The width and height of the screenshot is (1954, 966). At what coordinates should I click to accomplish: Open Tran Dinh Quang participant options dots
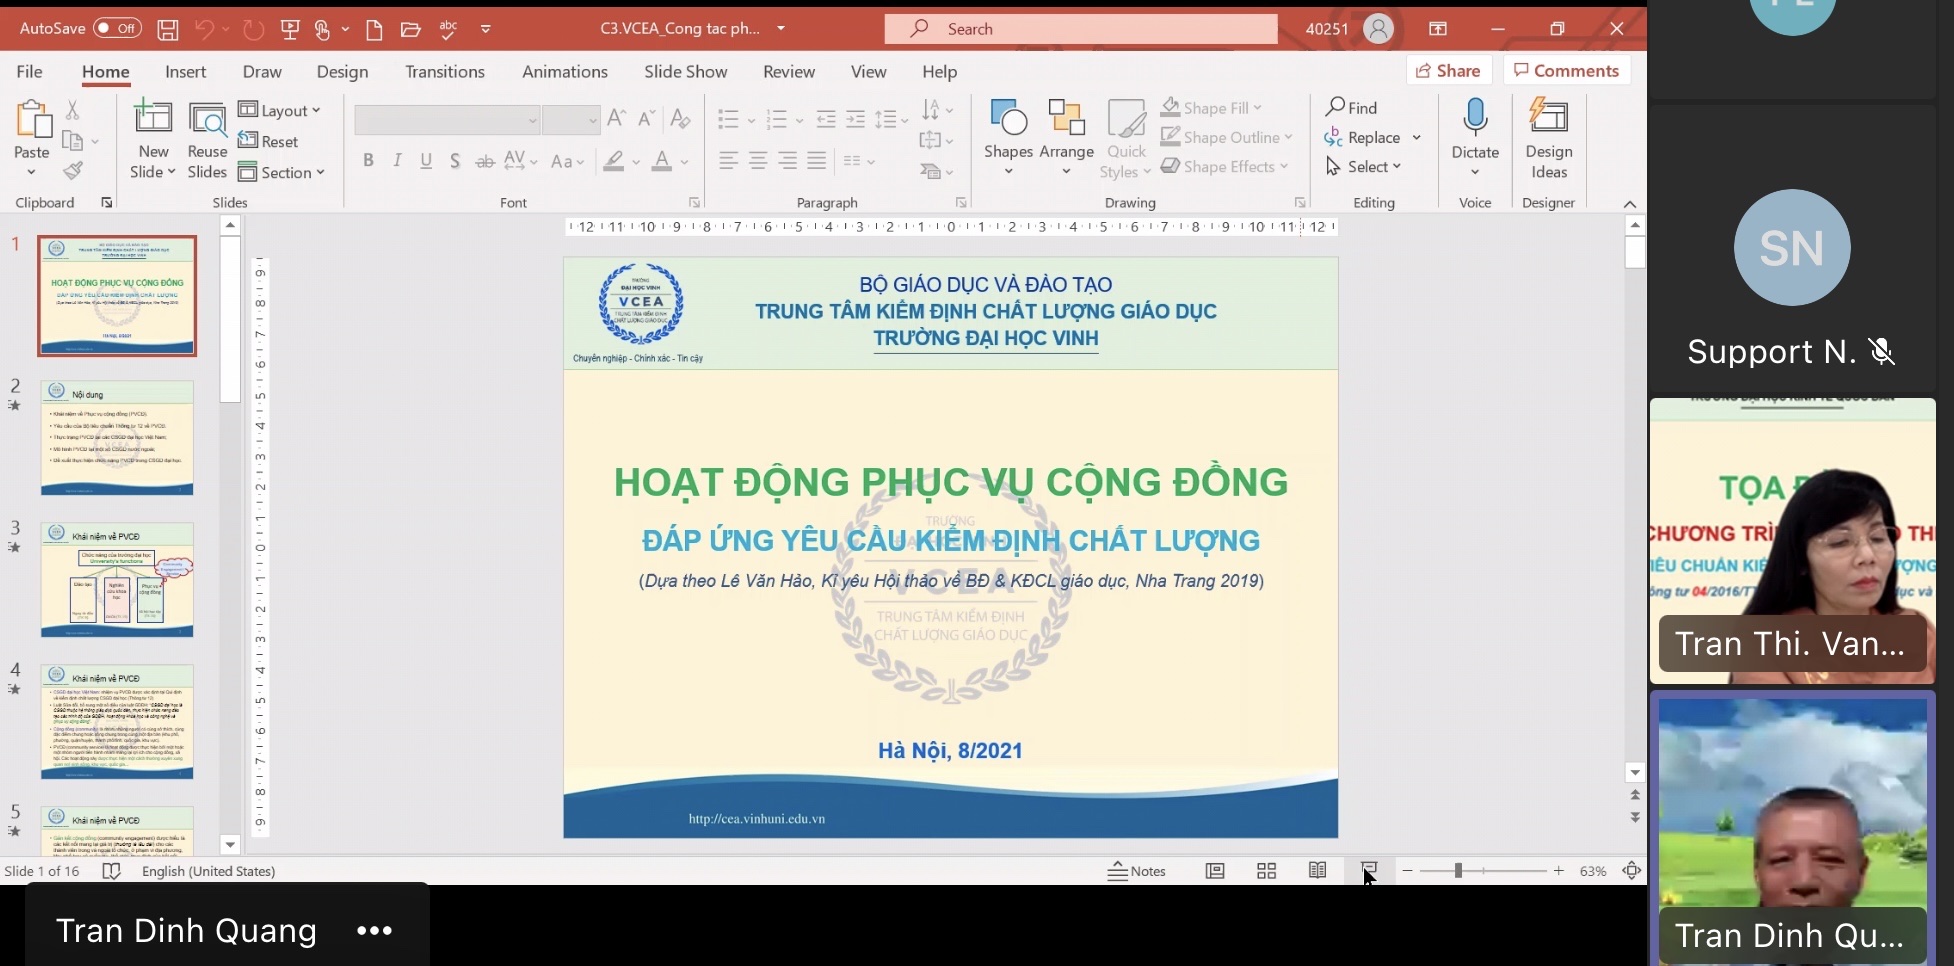pos(375,930)
